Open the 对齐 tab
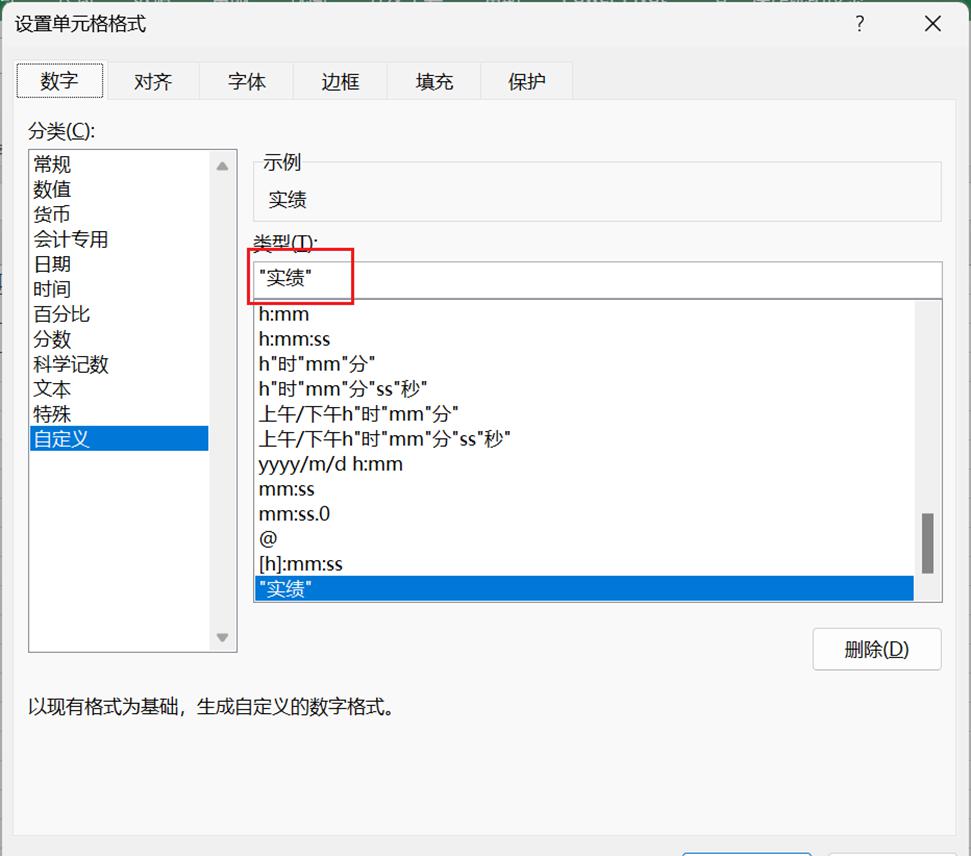Screen dimensions: 971x856 (153, 81)
